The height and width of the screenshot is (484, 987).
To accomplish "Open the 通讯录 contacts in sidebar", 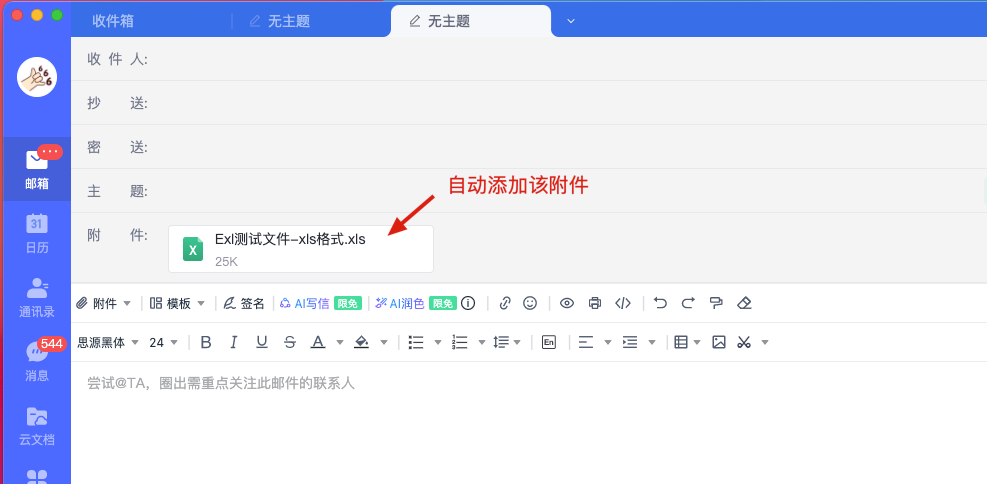I will point(37,297).
